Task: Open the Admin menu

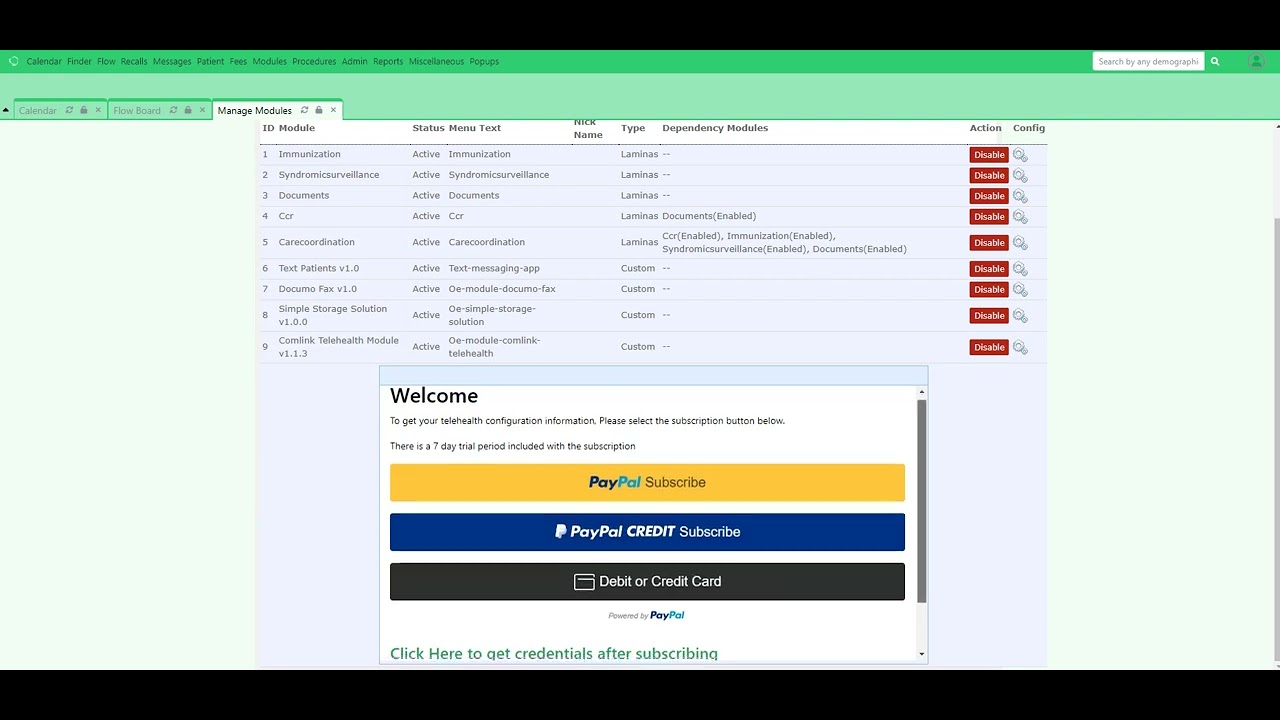Action: pos(354,61)
